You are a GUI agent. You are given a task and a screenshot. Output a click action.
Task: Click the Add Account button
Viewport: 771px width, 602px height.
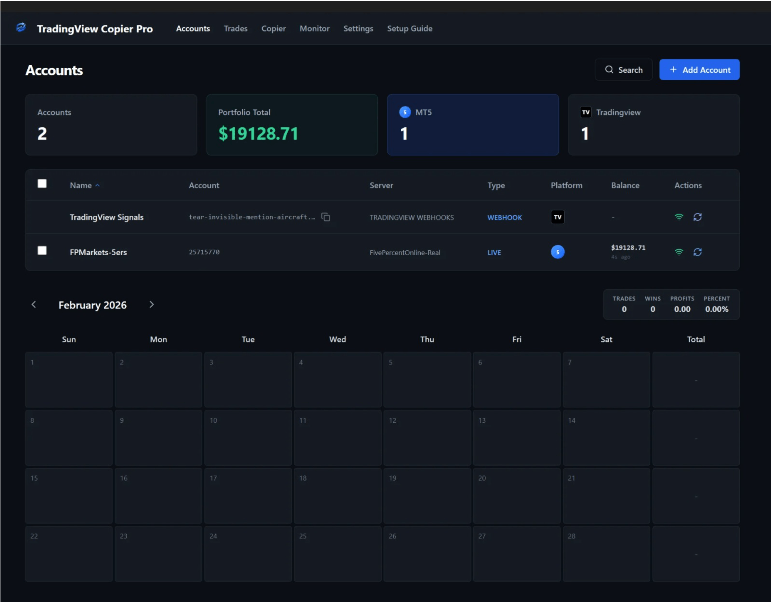click(699, 70)
